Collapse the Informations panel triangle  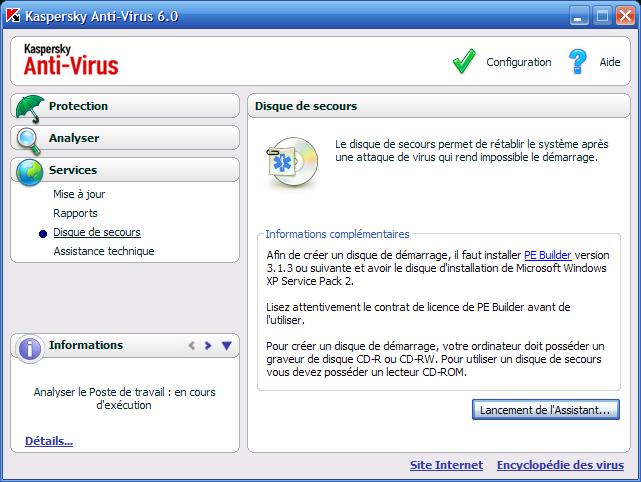[x=226, y=345]
